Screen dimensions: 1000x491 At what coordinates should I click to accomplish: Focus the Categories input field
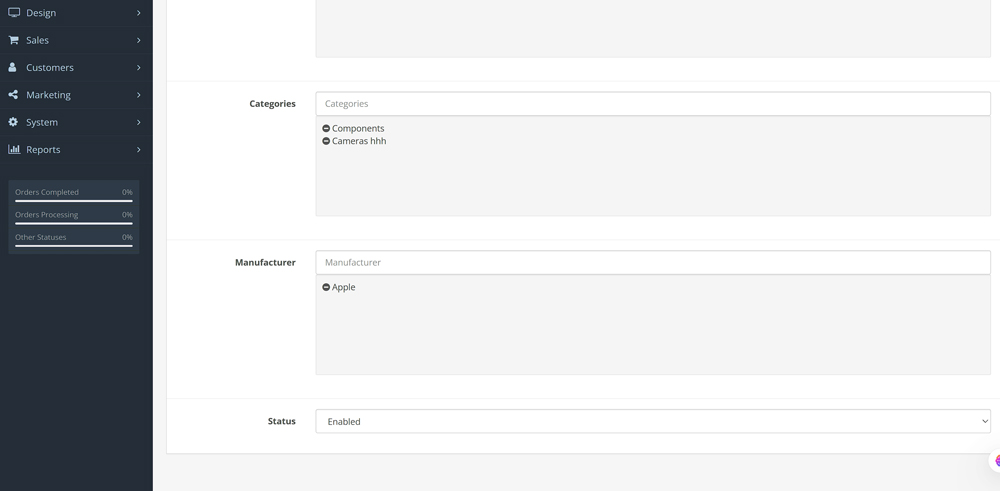click(652, 104)
